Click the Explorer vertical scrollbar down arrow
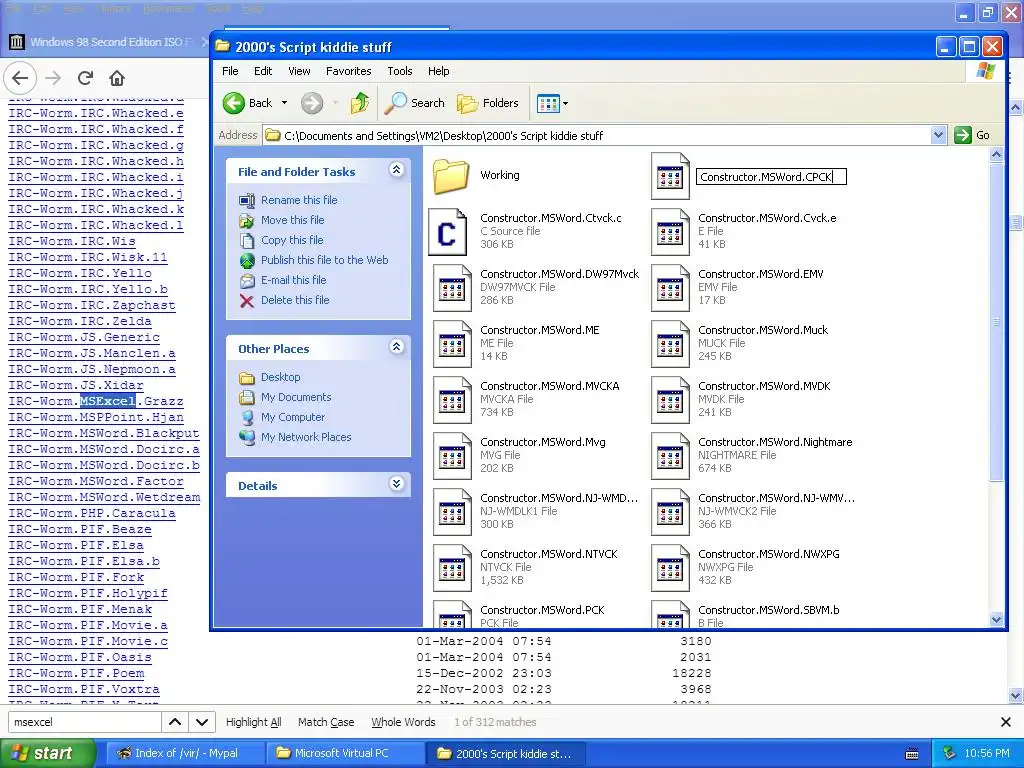Viewport: 1024px width, 768px height. [x=996, y=619]
